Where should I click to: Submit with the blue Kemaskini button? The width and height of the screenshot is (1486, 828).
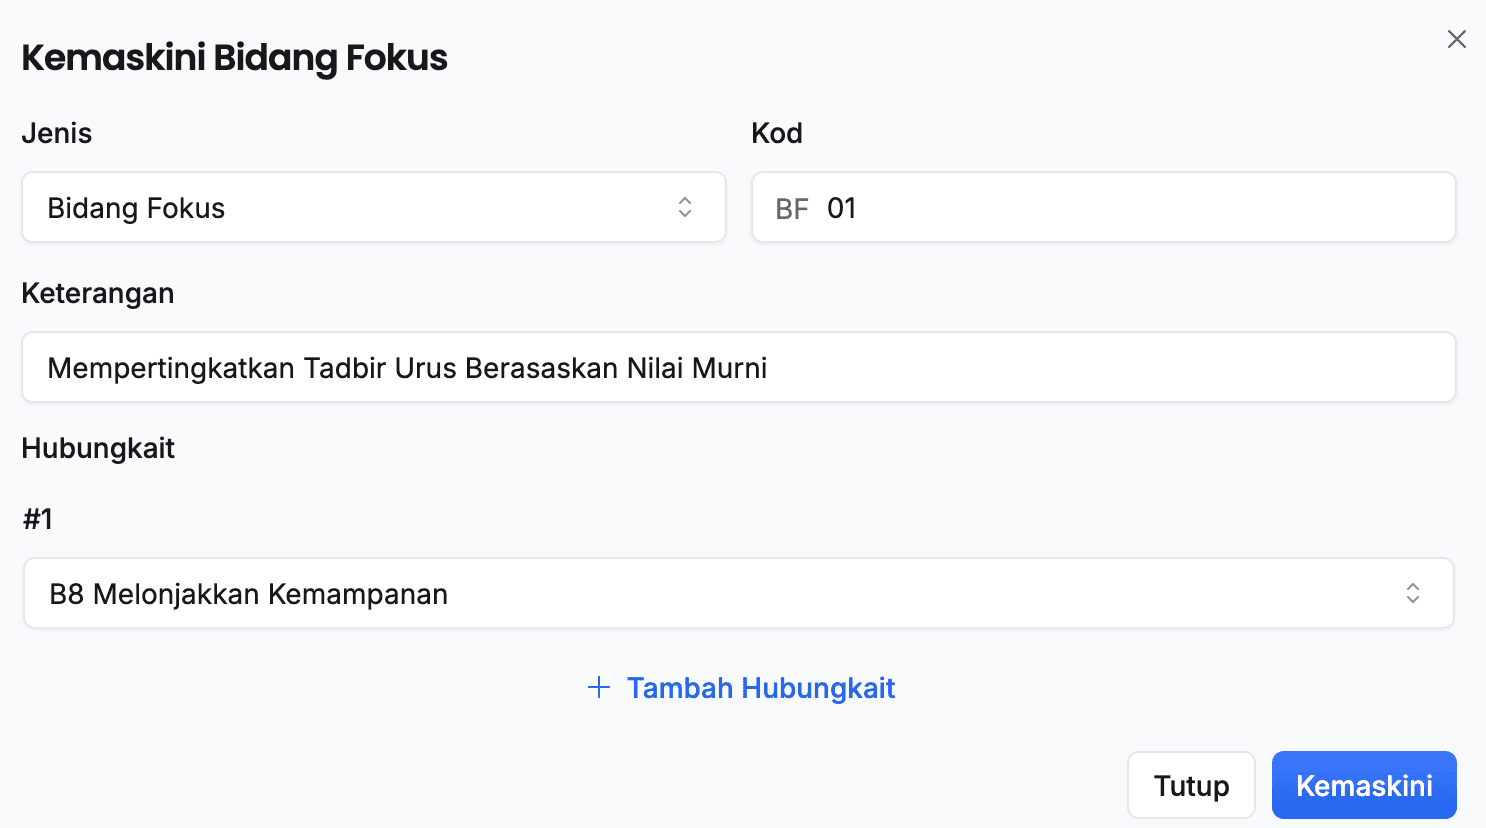1364,785
